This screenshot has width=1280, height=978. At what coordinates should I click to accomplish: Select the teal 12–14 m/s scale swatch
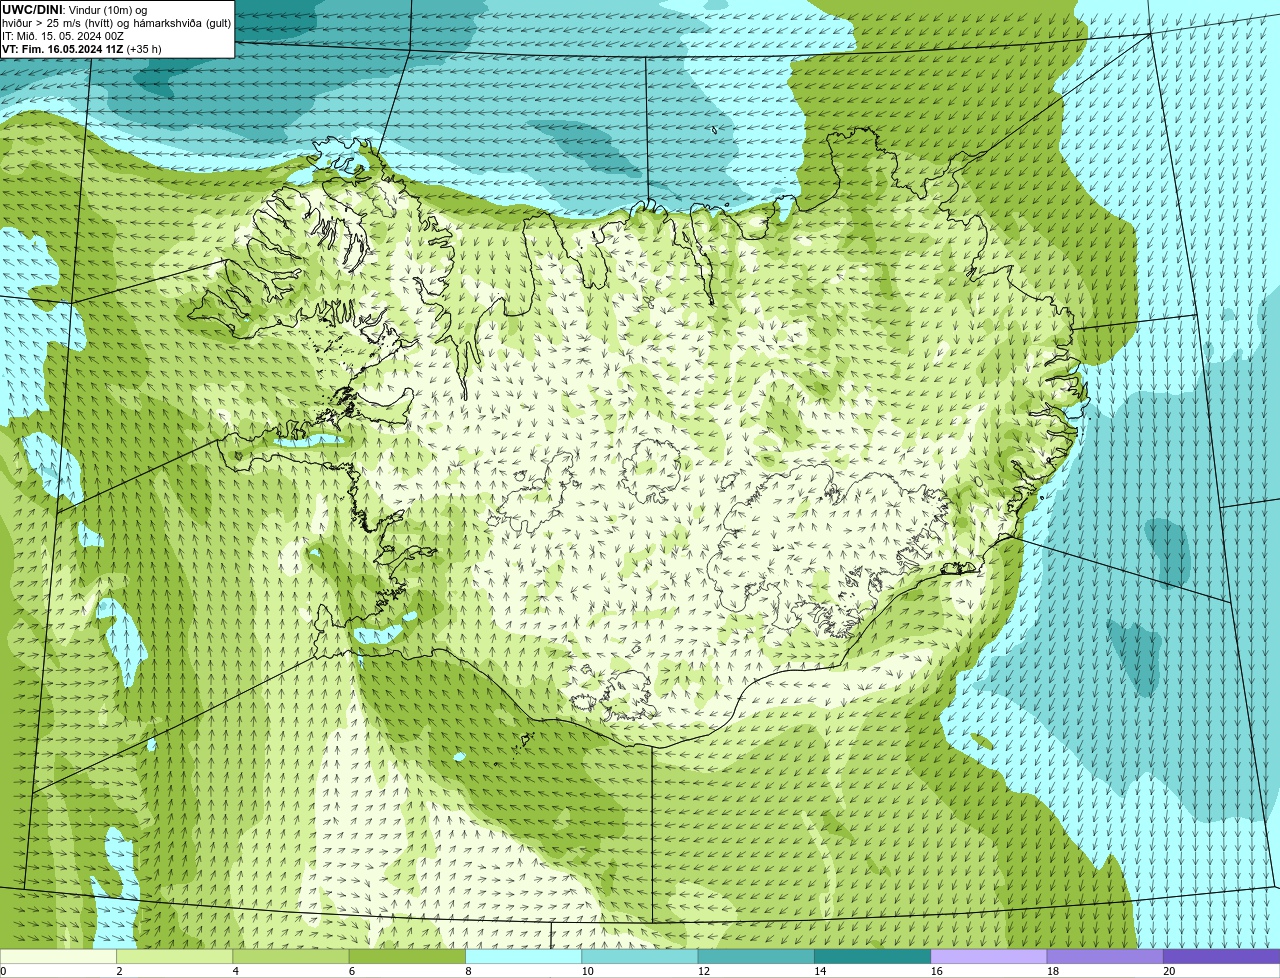pos(756,956)
